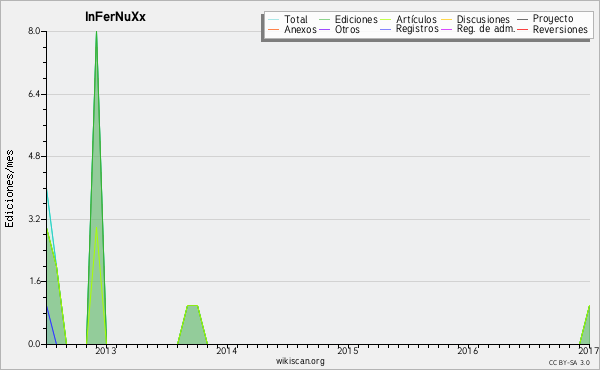600x370 pixels.
Task: Click the y-axis value 3.2
Action: [34, 219]
